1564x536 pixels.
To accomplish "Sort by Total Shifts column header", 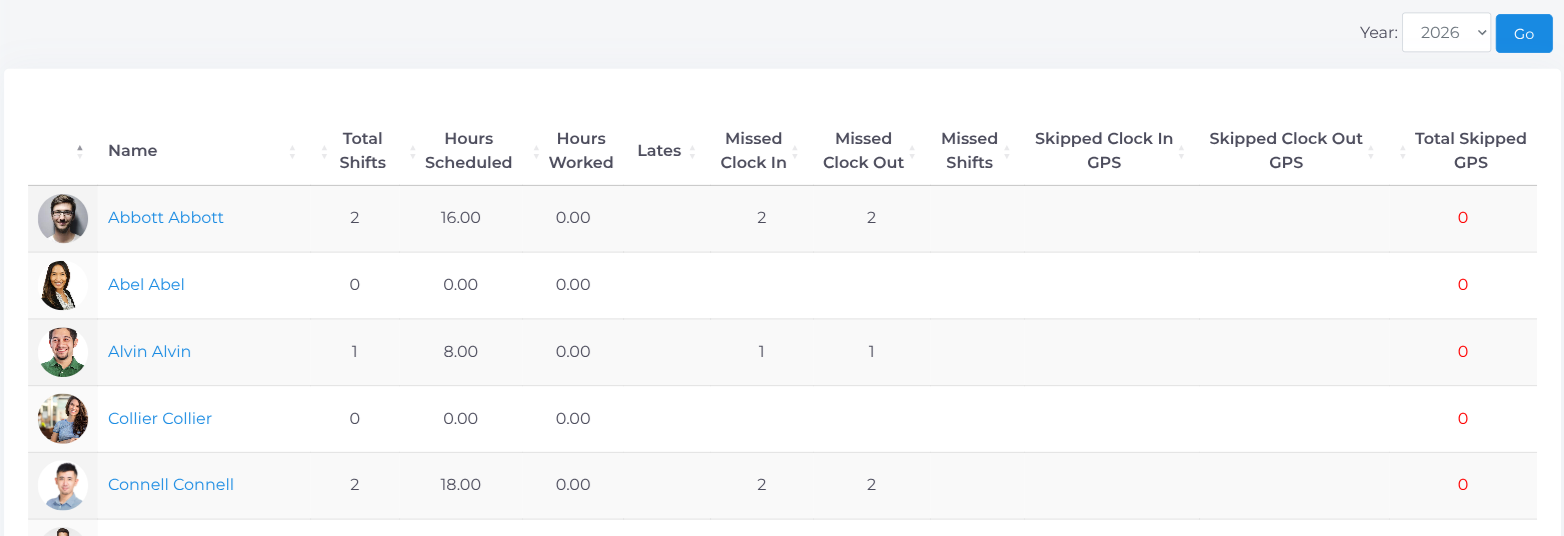I will coord(362,150).
